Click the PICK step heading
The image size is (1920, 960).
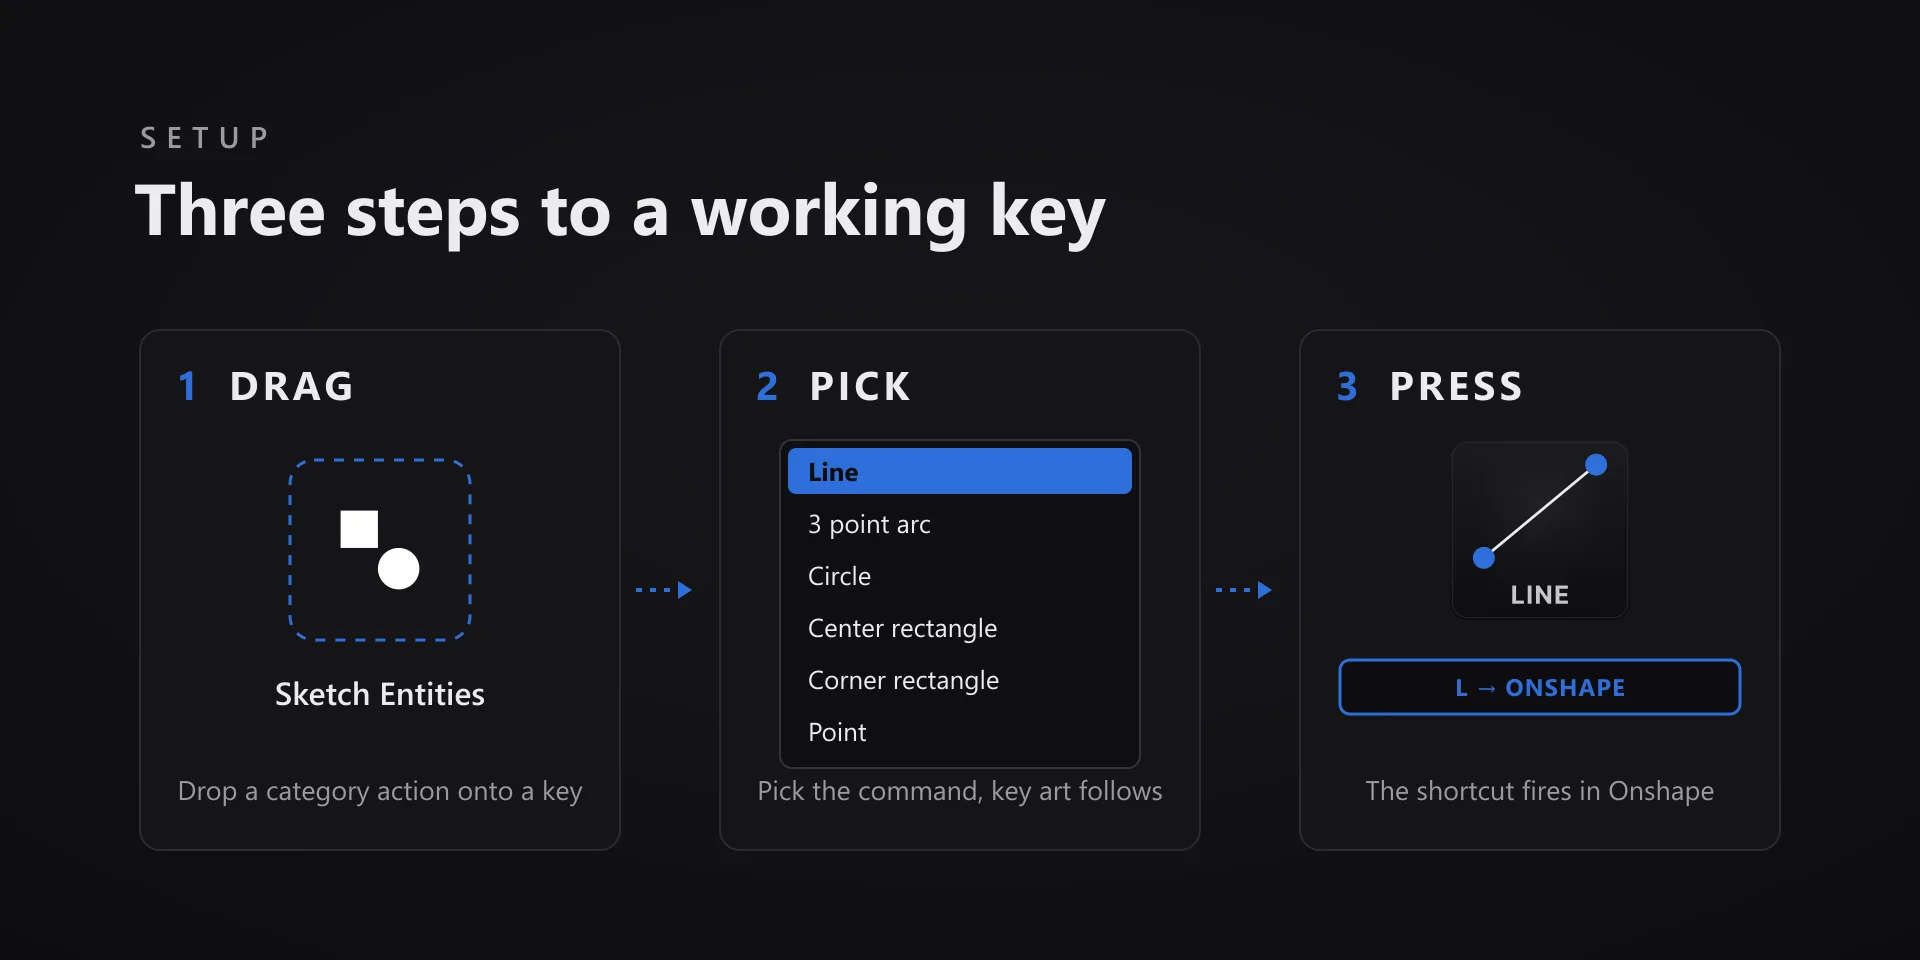coord(860,386)
